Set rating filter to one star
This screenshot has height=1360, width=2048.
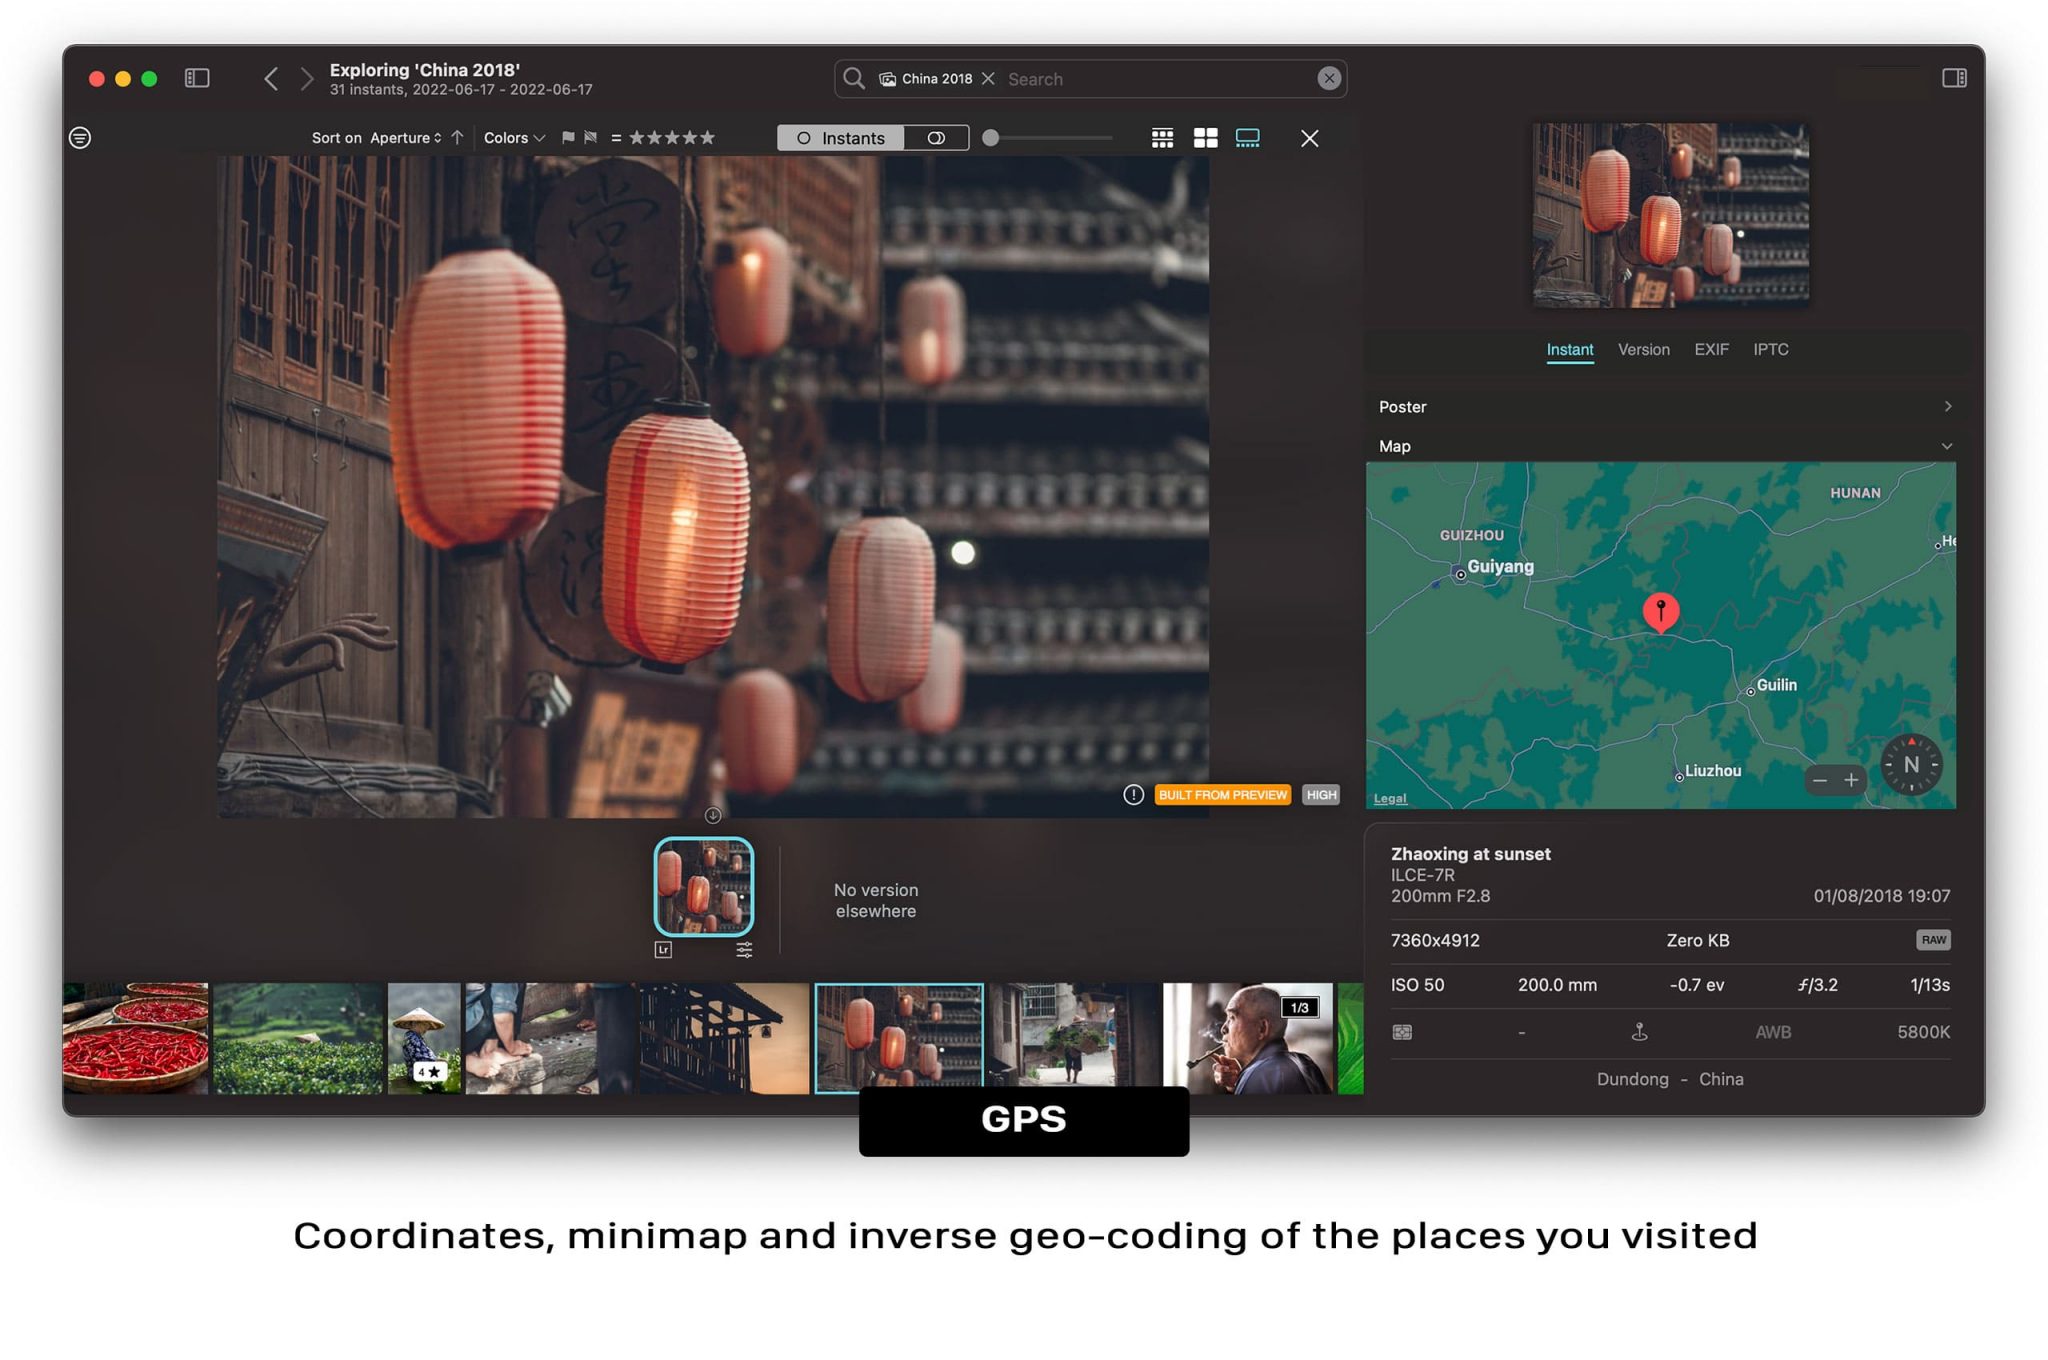click(637, 138)
